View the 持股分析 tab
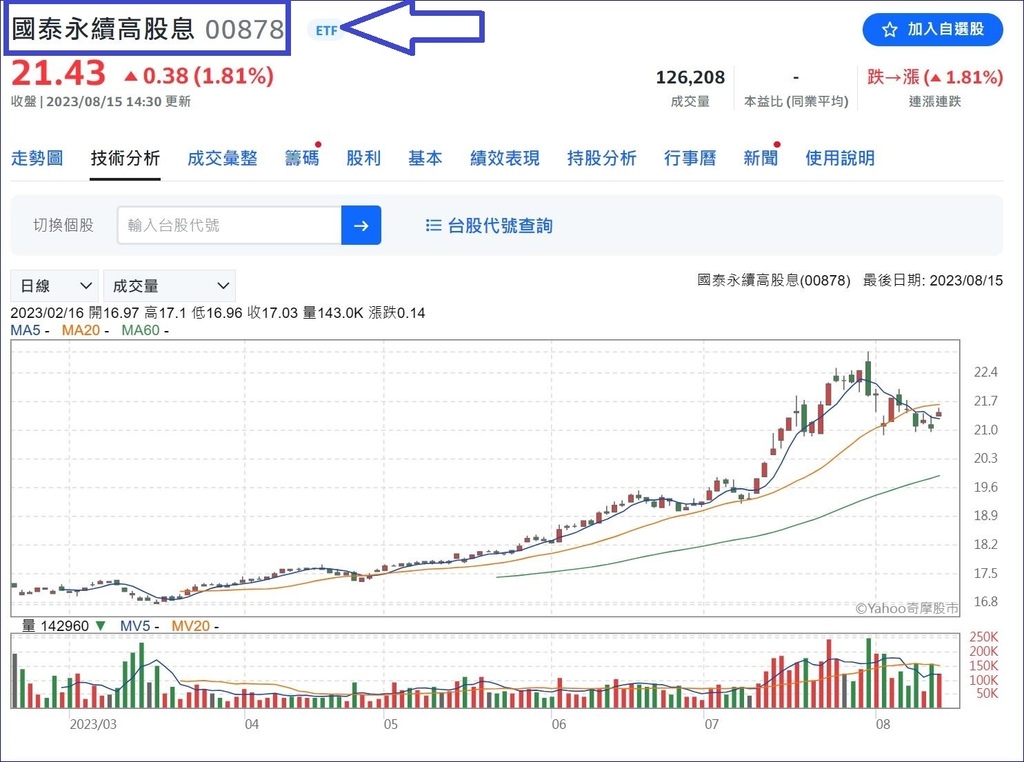Image resolution: width=1024 pixels, height=762 pixels. point(602,158)
